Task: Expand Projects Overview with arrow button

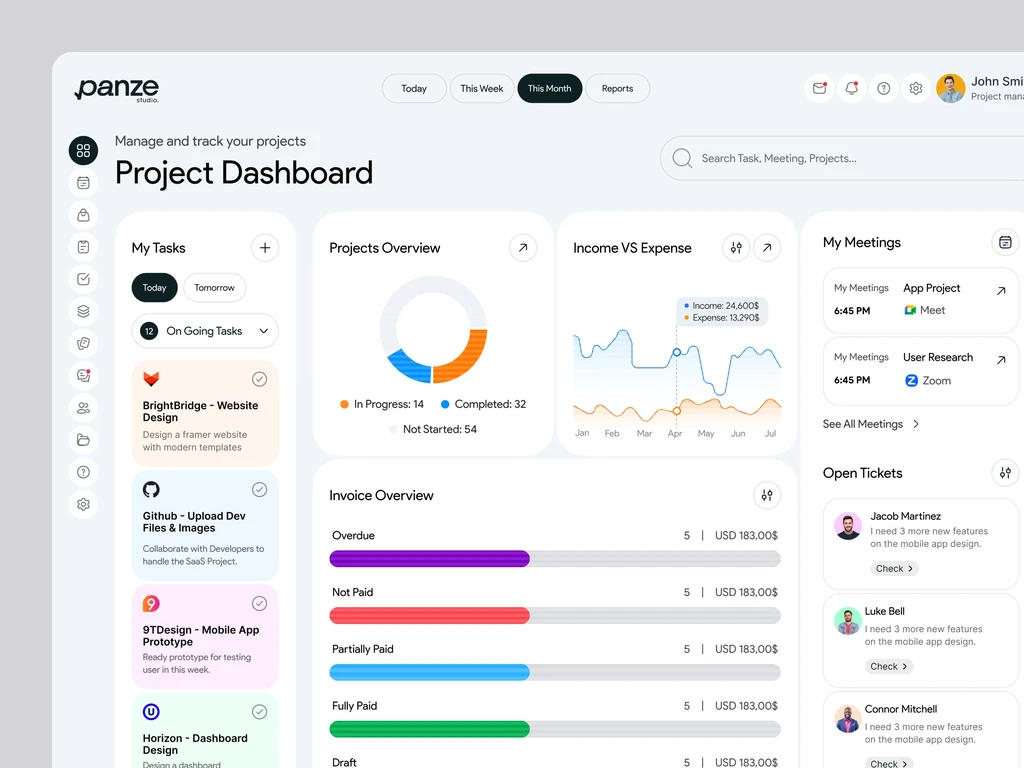Action: pos(523,248)
